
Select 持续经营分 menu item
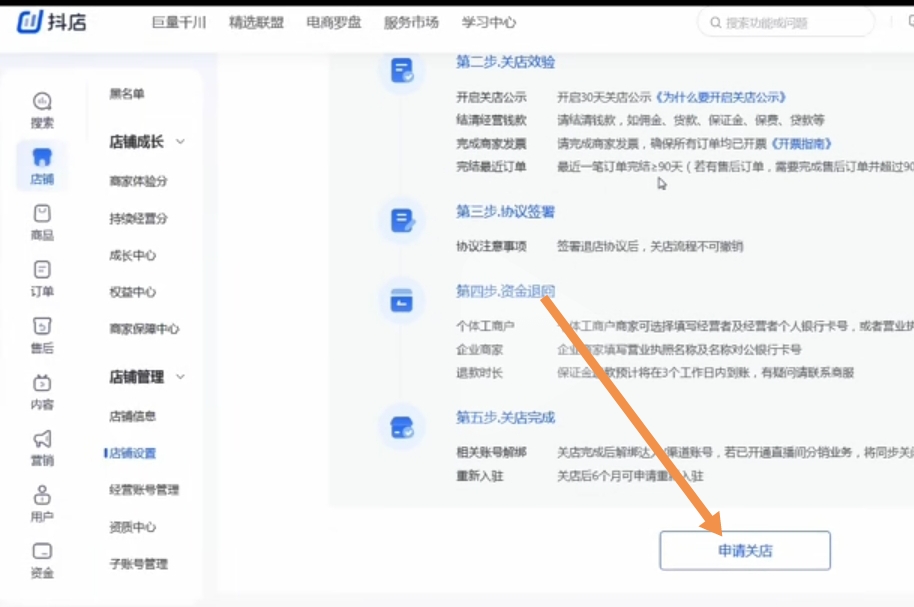click(138, 219)
